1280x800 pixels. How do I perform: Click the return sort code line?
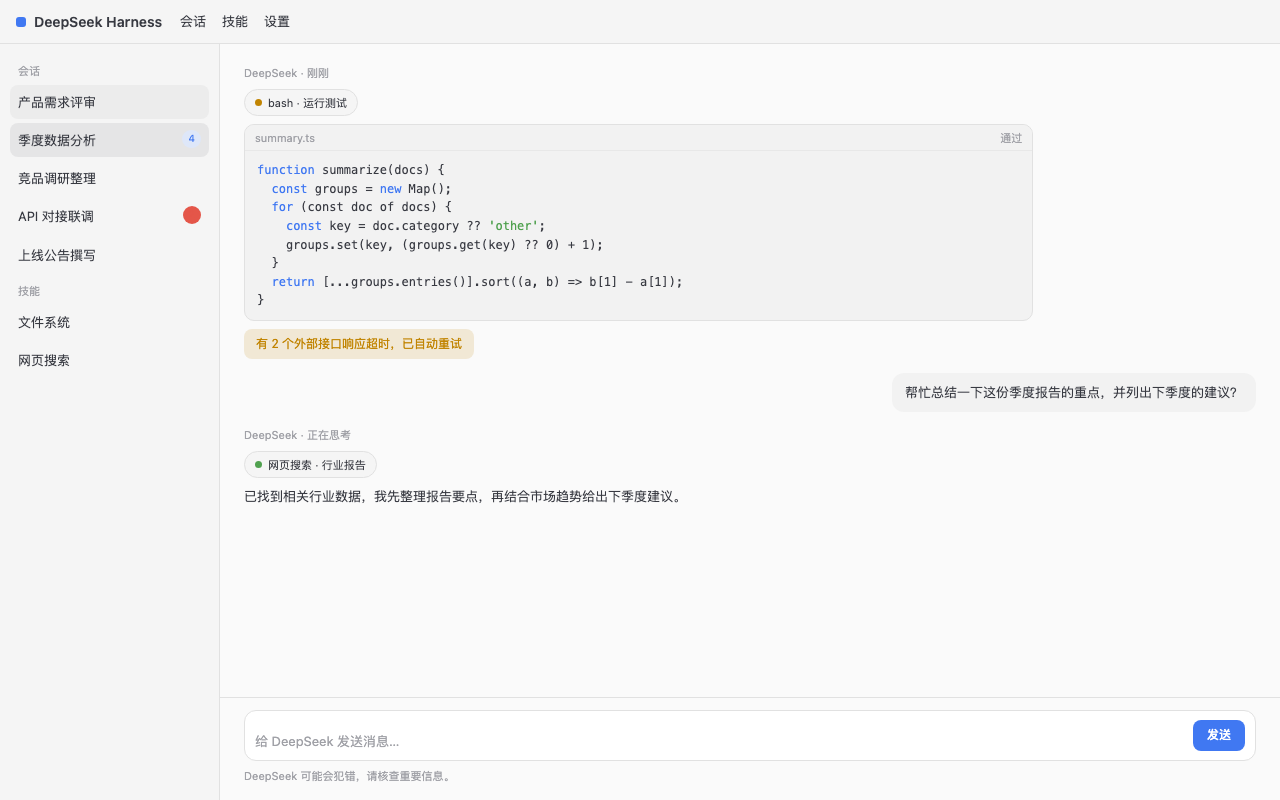(477, 282)
